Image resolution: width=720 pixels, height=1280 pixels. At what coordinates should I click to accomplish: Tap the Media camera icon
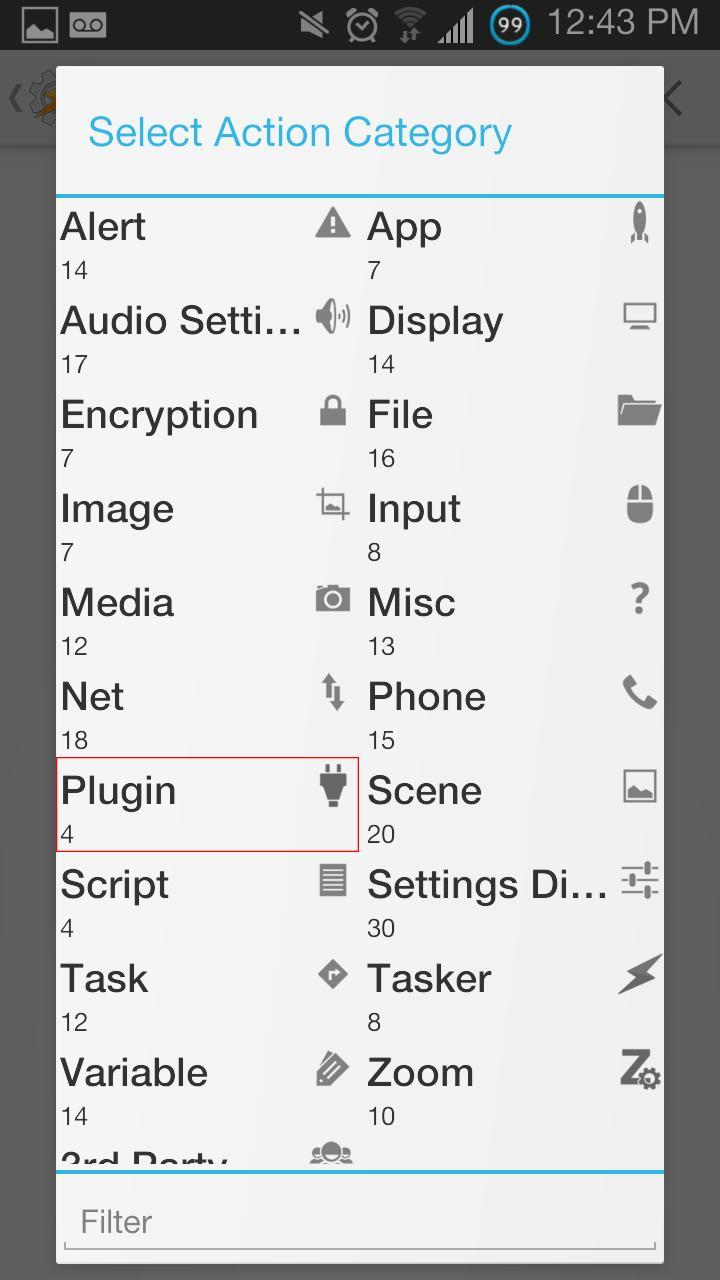[332, 599]
